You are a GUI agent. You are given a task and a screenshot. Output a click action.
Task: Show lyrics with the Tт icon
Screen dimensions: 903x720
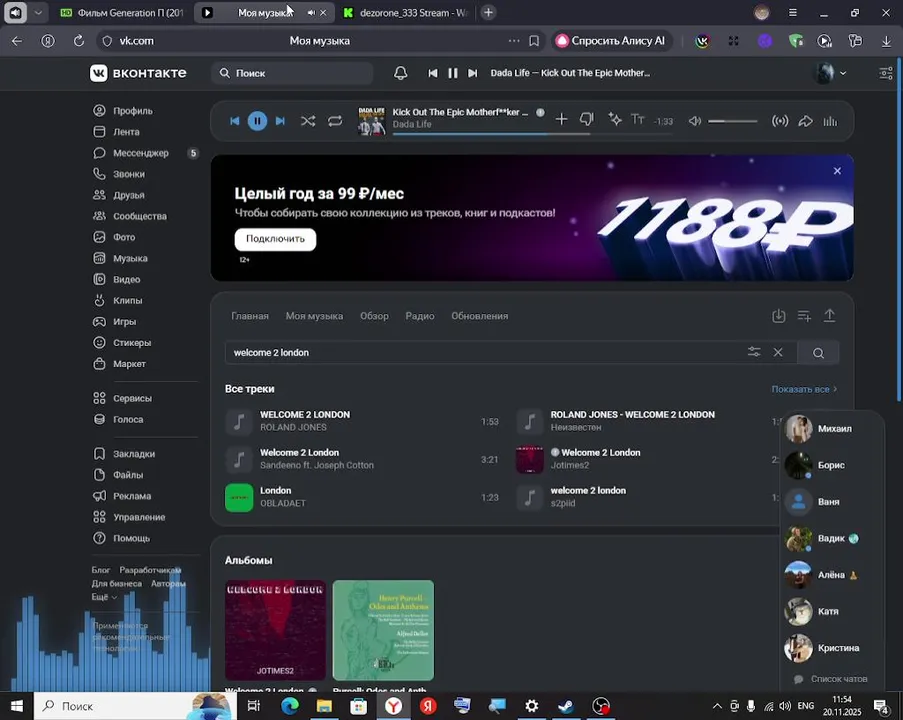click(x=637, y=119)
